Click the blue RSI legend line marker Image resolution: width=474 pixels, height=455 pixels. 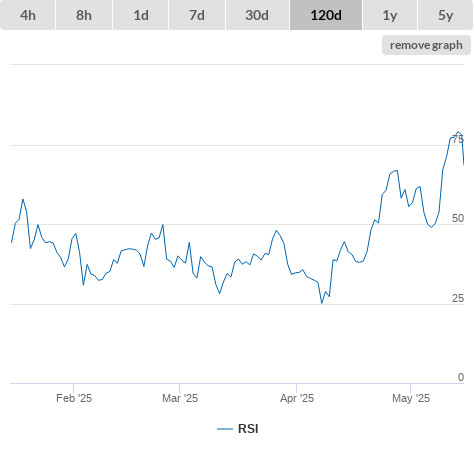coord(225,429)
